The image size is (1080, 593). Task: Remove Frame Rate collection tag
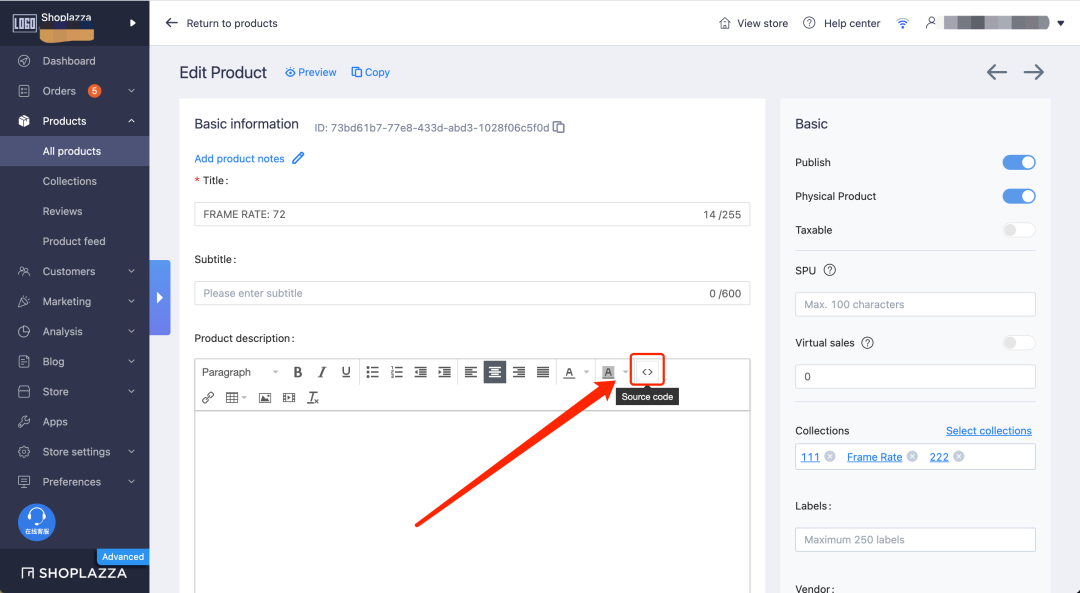point(912,457)
